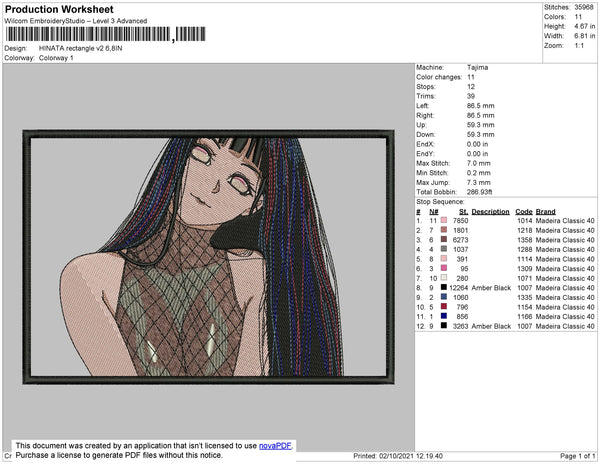
Task: Click 'Madeira Classic 40' brand for code 1166
Action: tap(565, 316)
